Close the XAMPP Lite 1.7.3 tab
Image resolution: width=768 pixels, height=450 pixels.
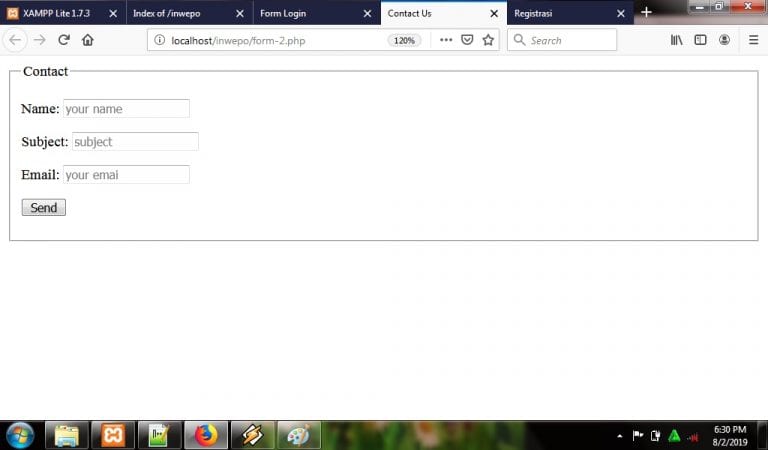(x=113, y=14)
